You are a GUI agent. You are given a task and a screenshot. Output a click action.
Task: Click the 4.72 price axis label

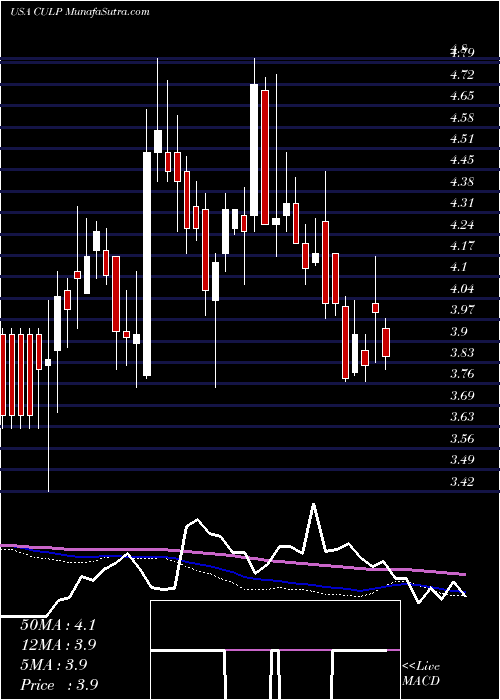click(462, 74)
